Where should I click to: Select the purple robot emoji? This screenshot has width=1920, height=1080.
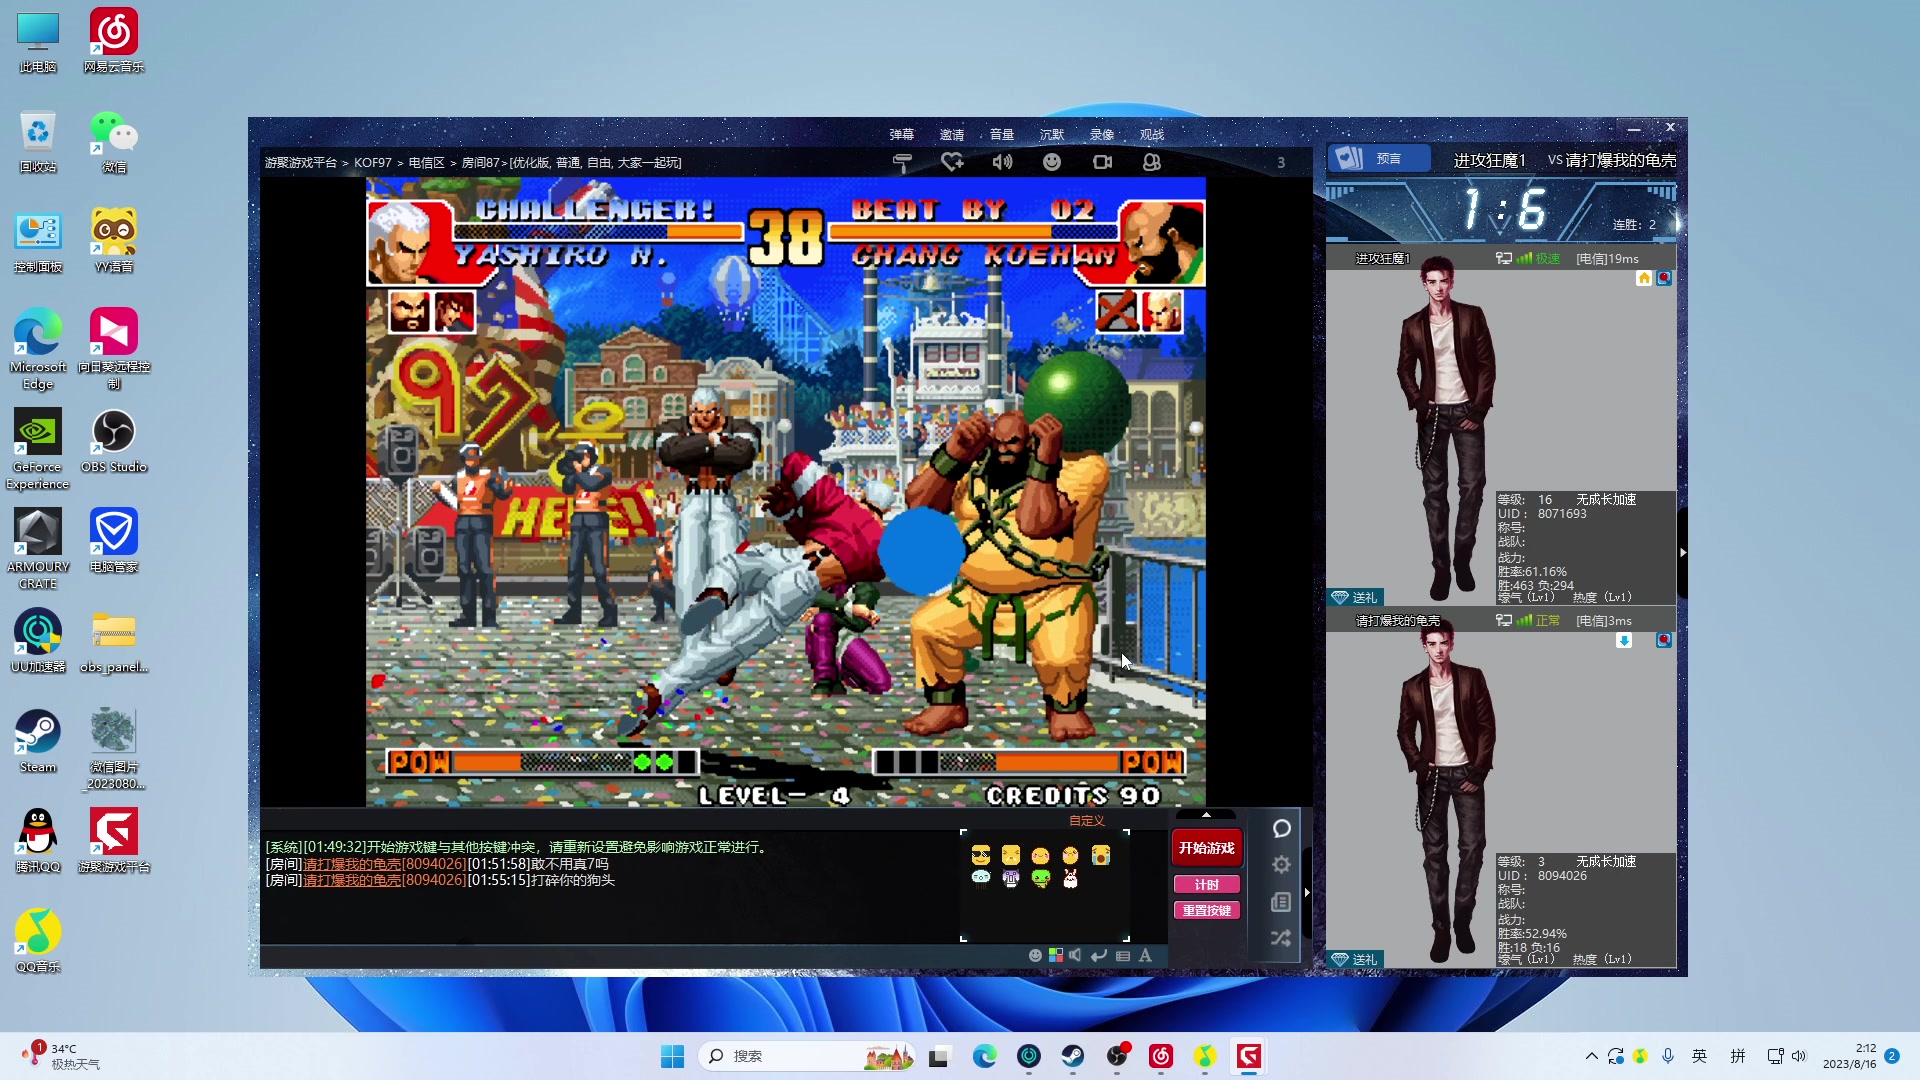pos(1011,878)
